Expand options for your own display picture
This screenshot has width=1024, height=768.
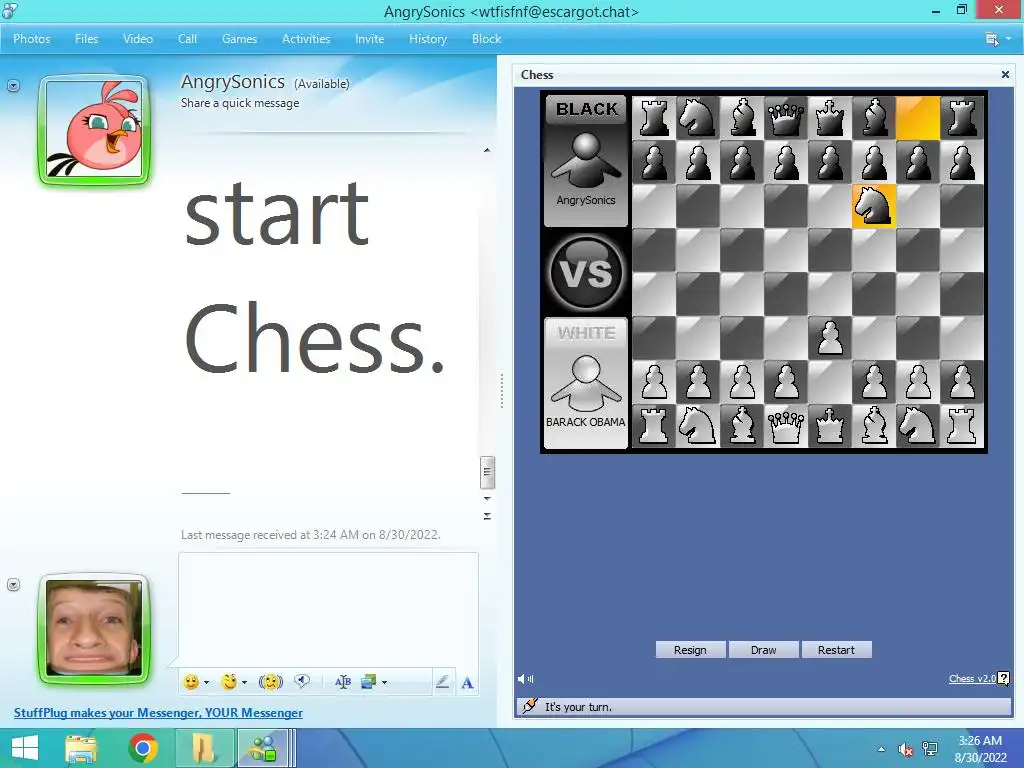coord(13,584)
